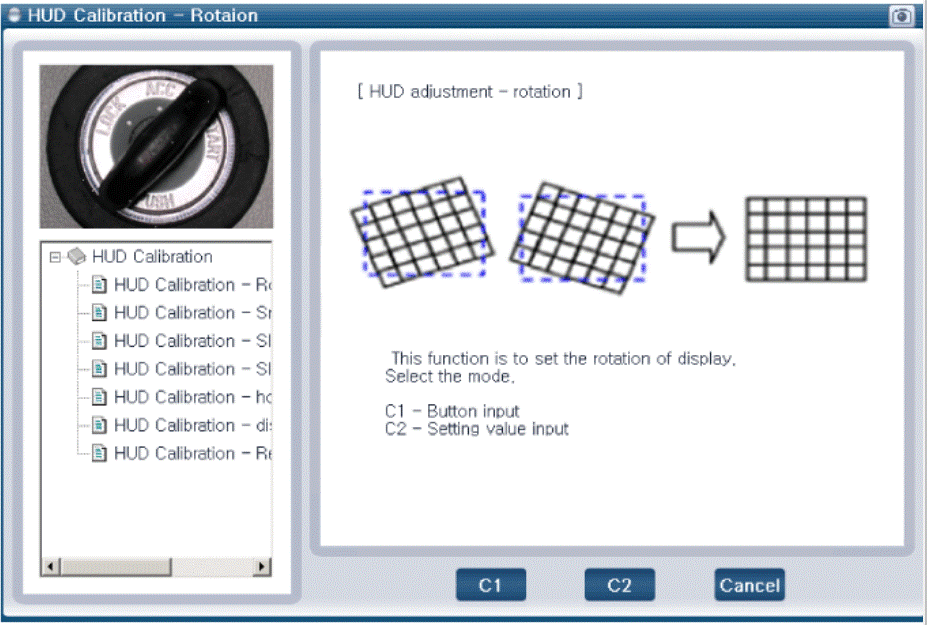Click the camera screenshot icon in the title bar

(x=901, y=16)
